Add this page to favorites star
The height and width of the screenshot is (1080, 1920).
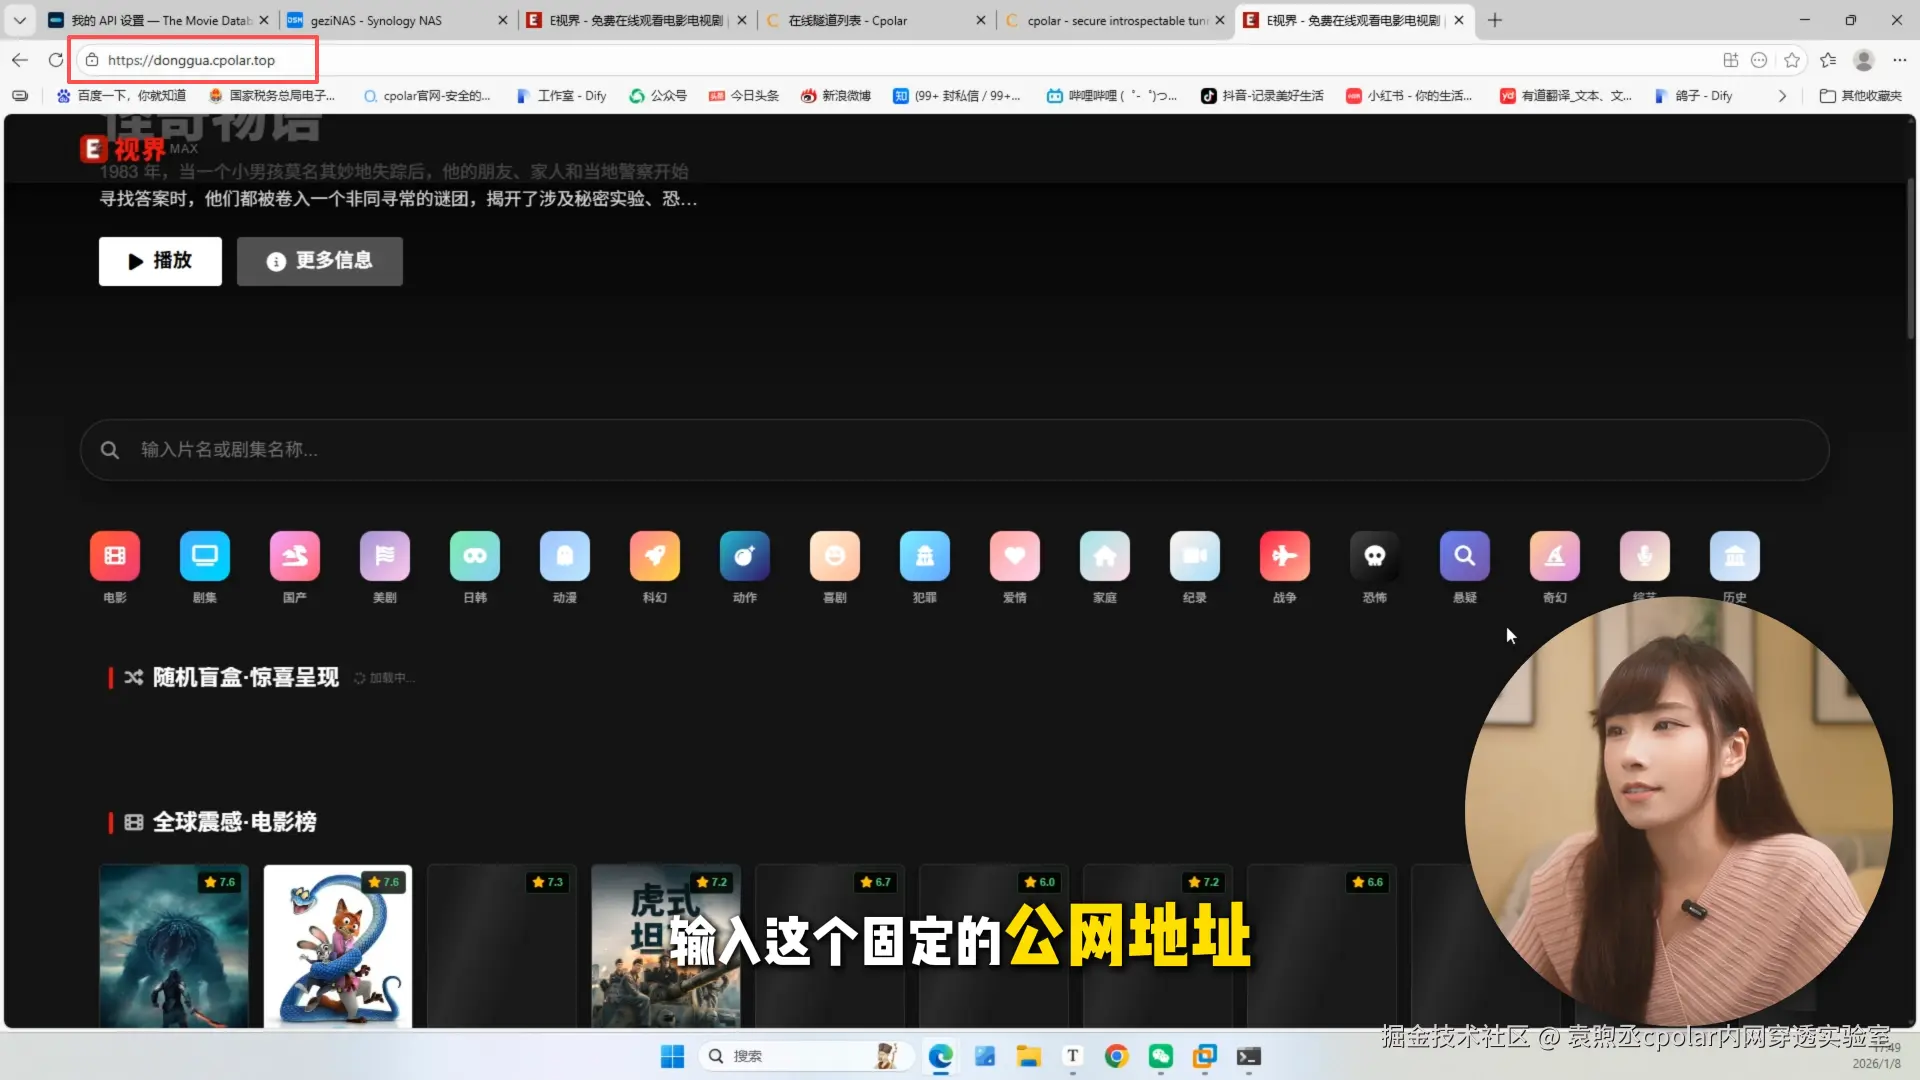1792,60
